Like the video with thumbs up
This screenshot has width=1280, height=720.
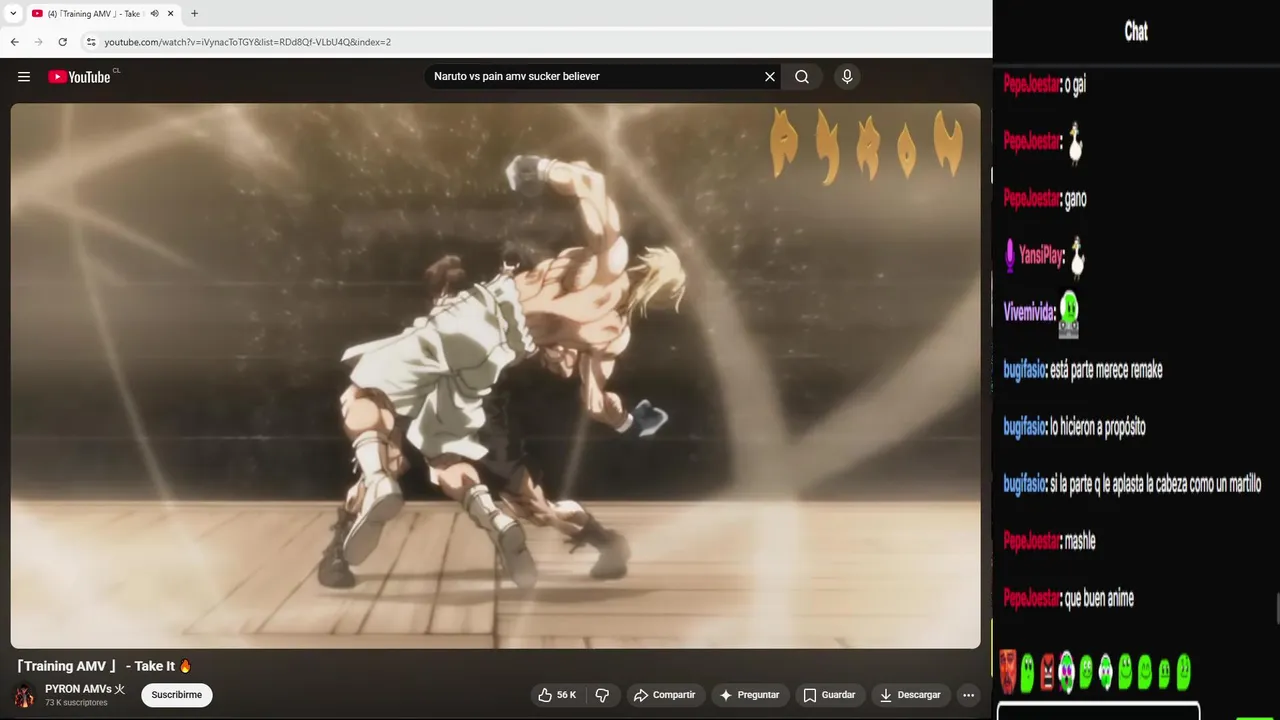557,695
